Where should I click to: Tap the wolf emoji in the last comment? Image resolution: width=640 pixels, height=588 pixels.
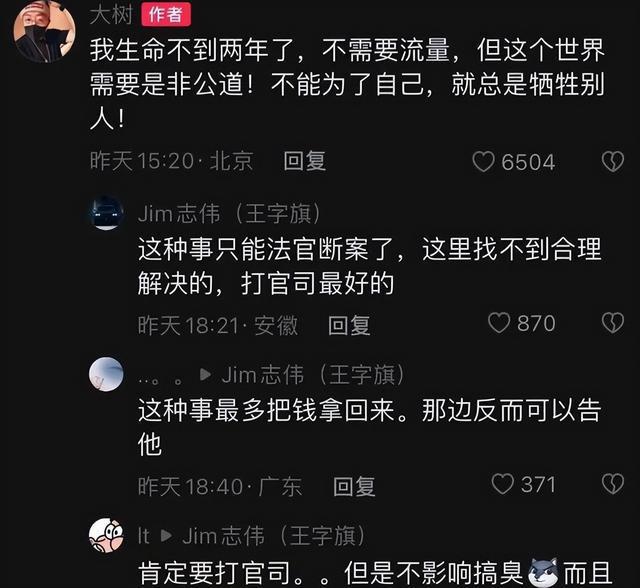click(x=543, y=572)
